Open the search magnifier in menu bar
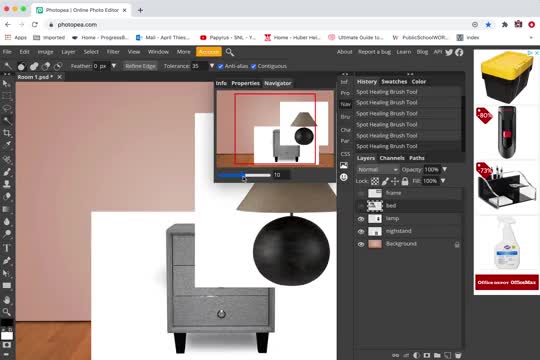 [230, 52]
